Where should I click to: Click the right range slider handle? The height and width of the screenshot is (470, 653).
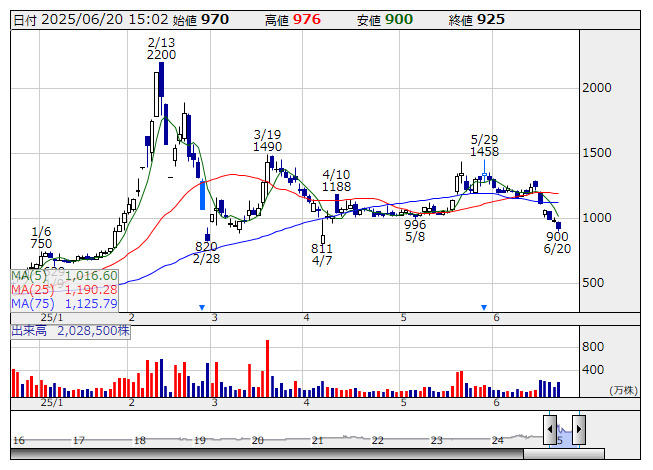(x=578, y=431)
